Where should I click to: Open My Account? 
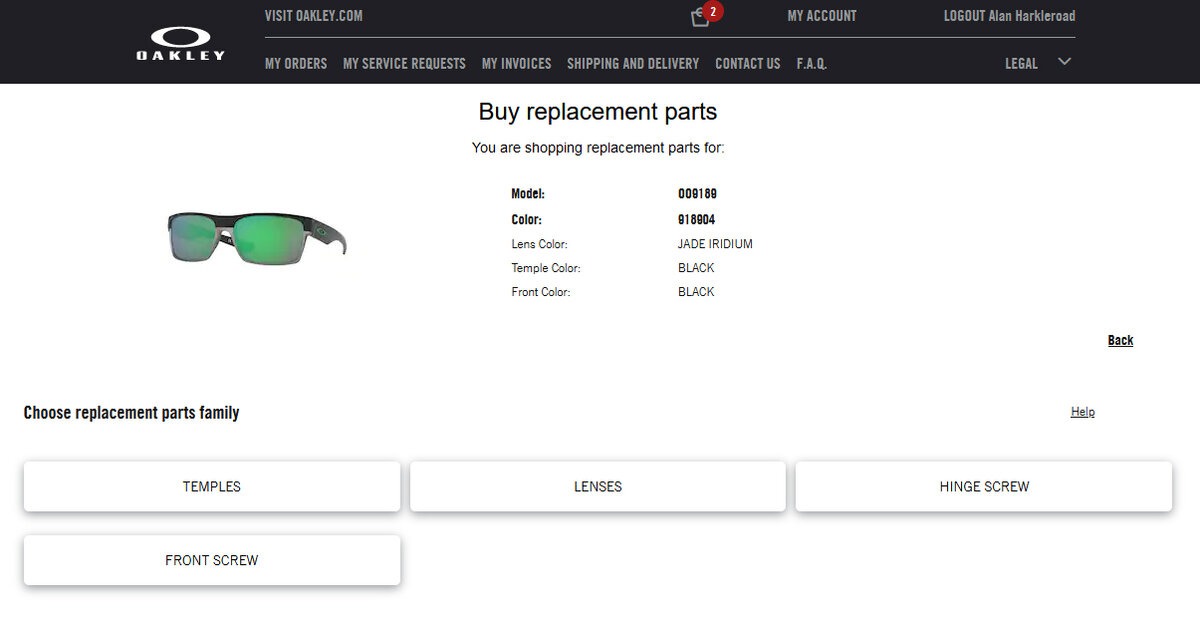coord(822,16)
